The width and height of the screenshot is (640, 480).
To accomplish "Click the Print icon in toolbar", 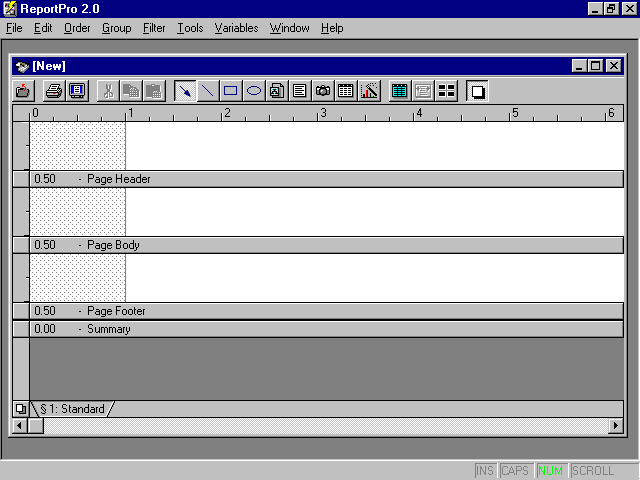I will click(53, 91).
